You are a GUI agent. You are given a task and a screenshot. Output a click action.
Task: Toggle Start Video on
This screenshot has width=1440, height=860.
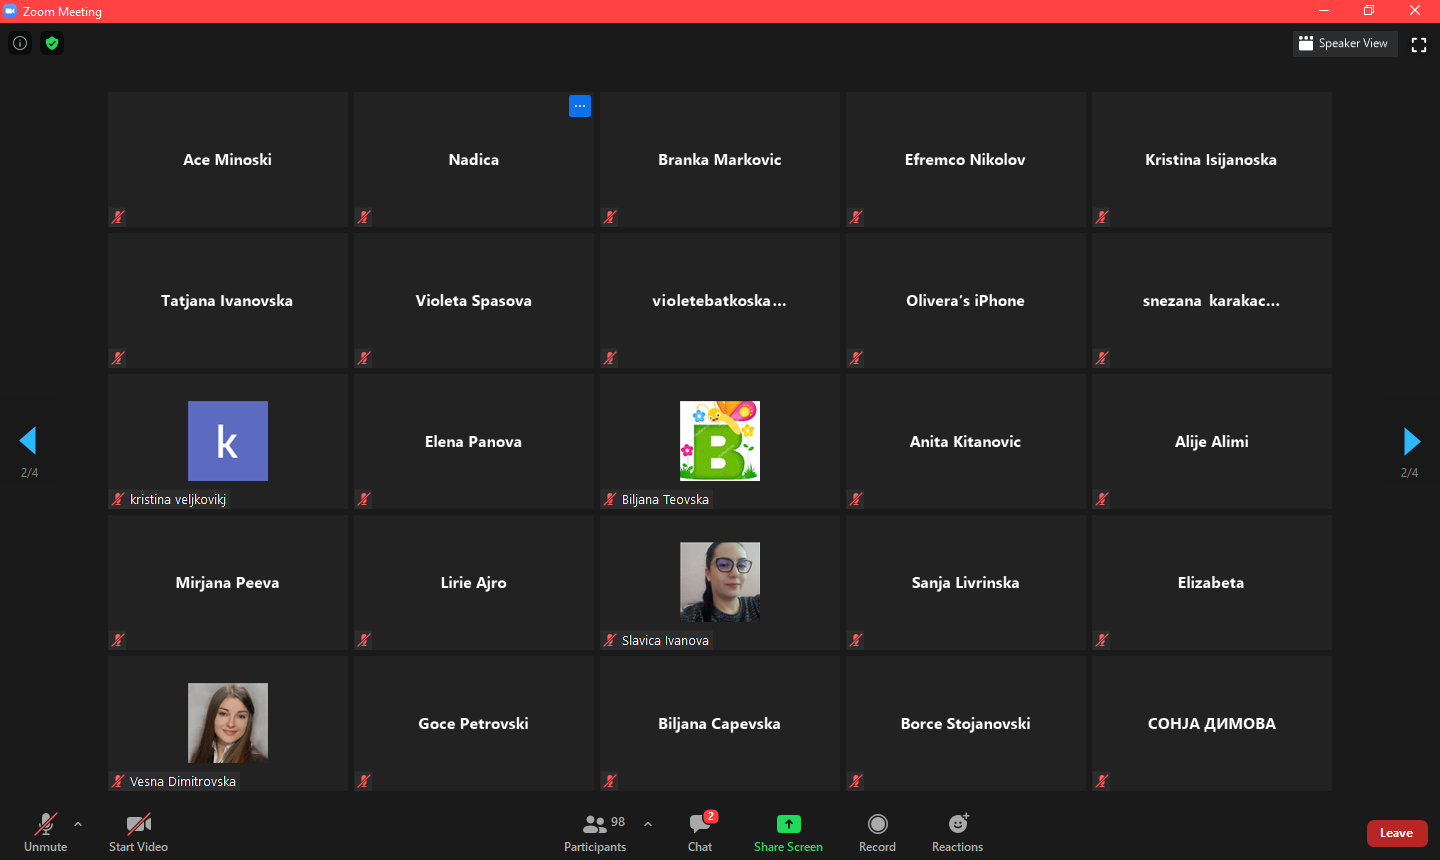138,831
